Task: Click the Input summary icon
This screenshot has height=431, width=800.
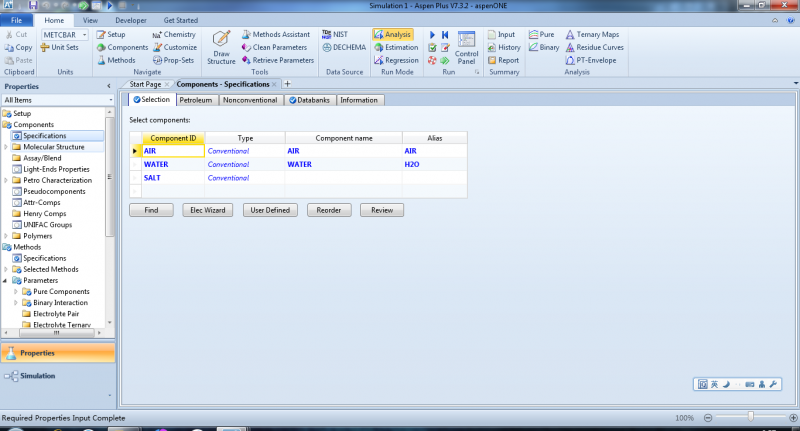Action: pyautogui.click(x=501, y=34)
